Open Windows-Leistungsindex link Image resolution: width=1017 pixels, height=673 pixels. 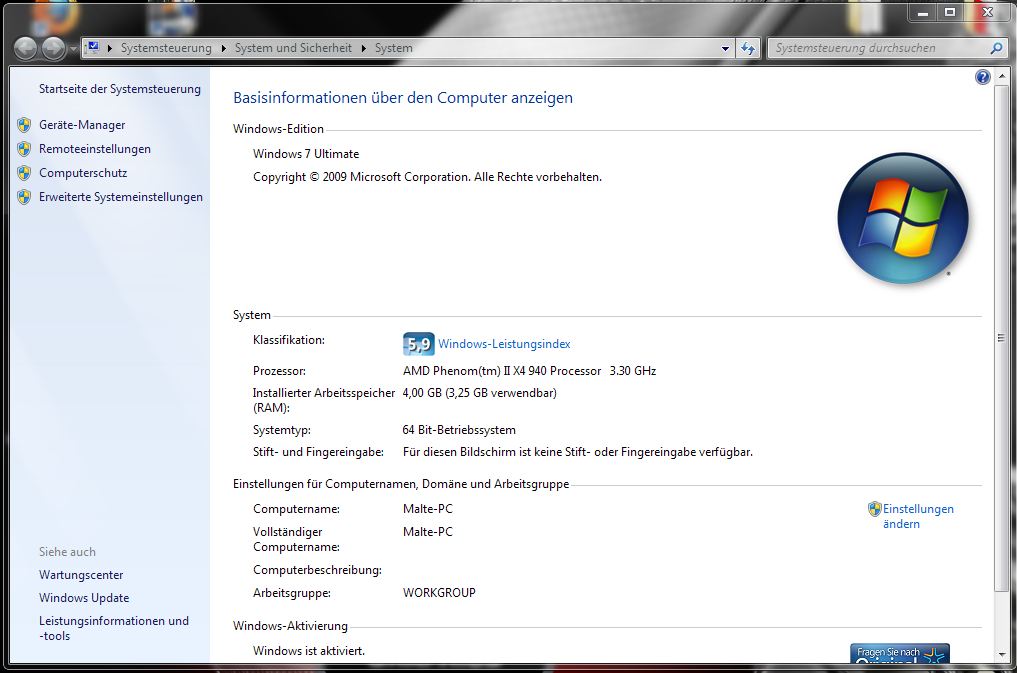504,344
